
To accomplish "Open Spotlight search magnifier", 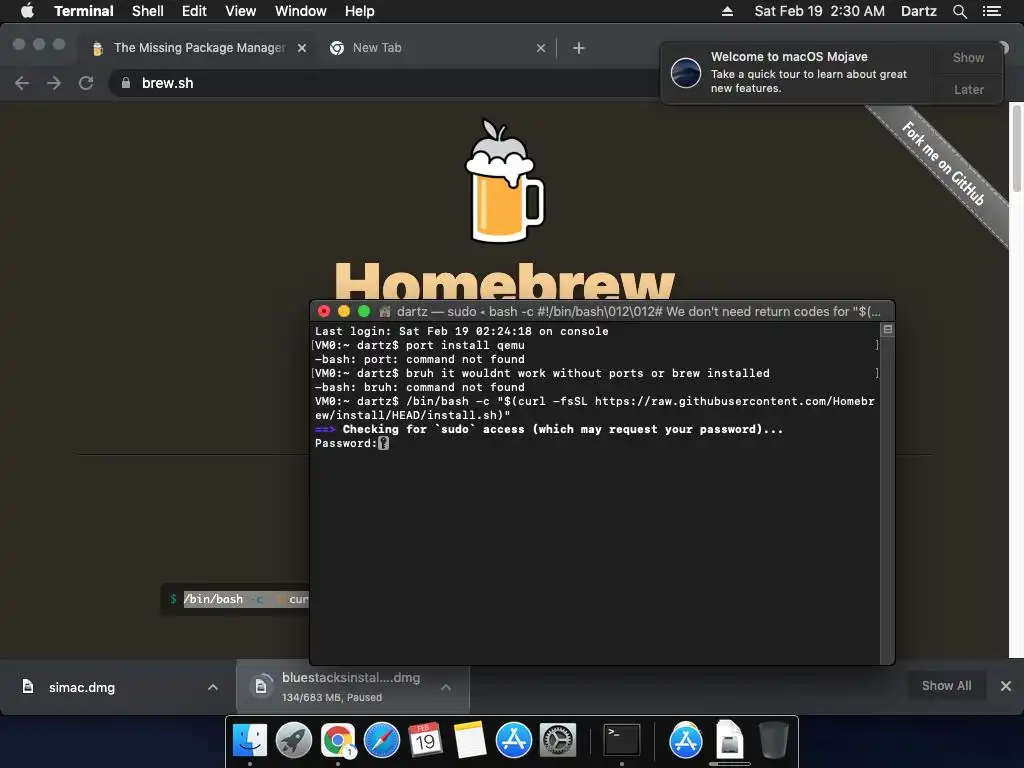I will click(x=959, y=11).
